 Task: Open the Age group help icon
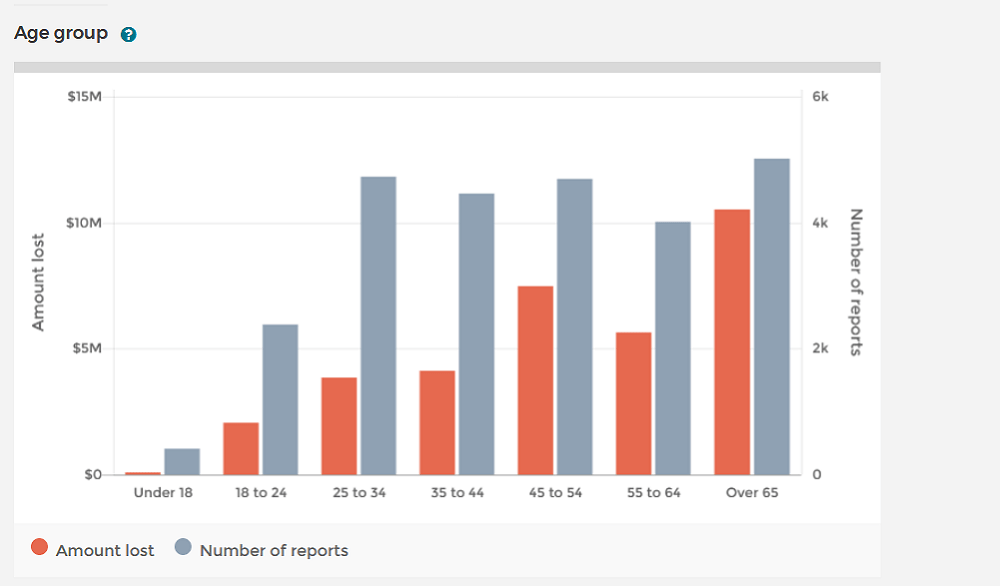(x=128, y=34)
